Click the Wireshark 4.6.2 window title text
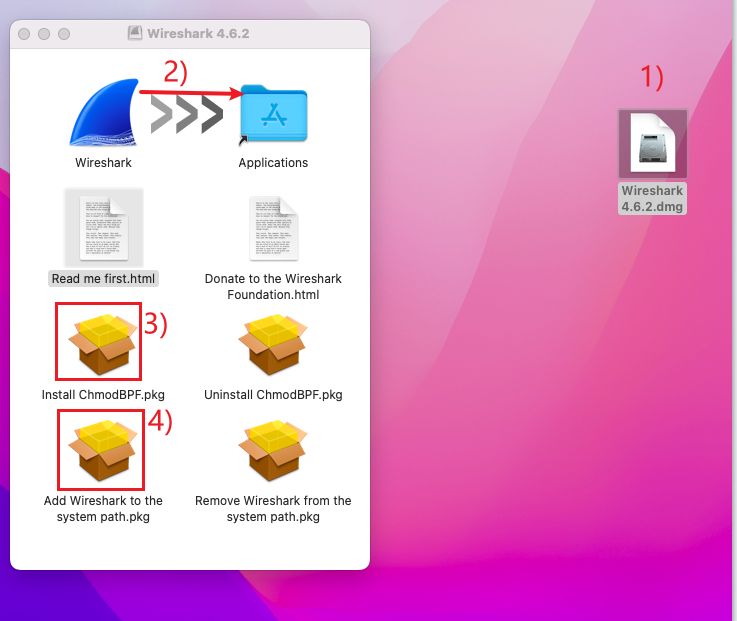 coord(198,33)
